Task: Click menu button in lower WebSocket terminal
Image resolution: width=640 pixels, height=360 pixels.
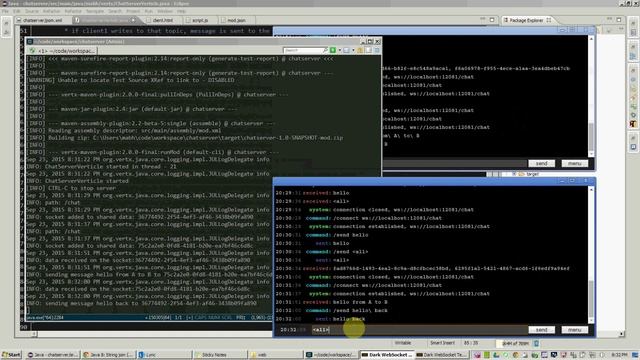Action: tap(574, 329)
